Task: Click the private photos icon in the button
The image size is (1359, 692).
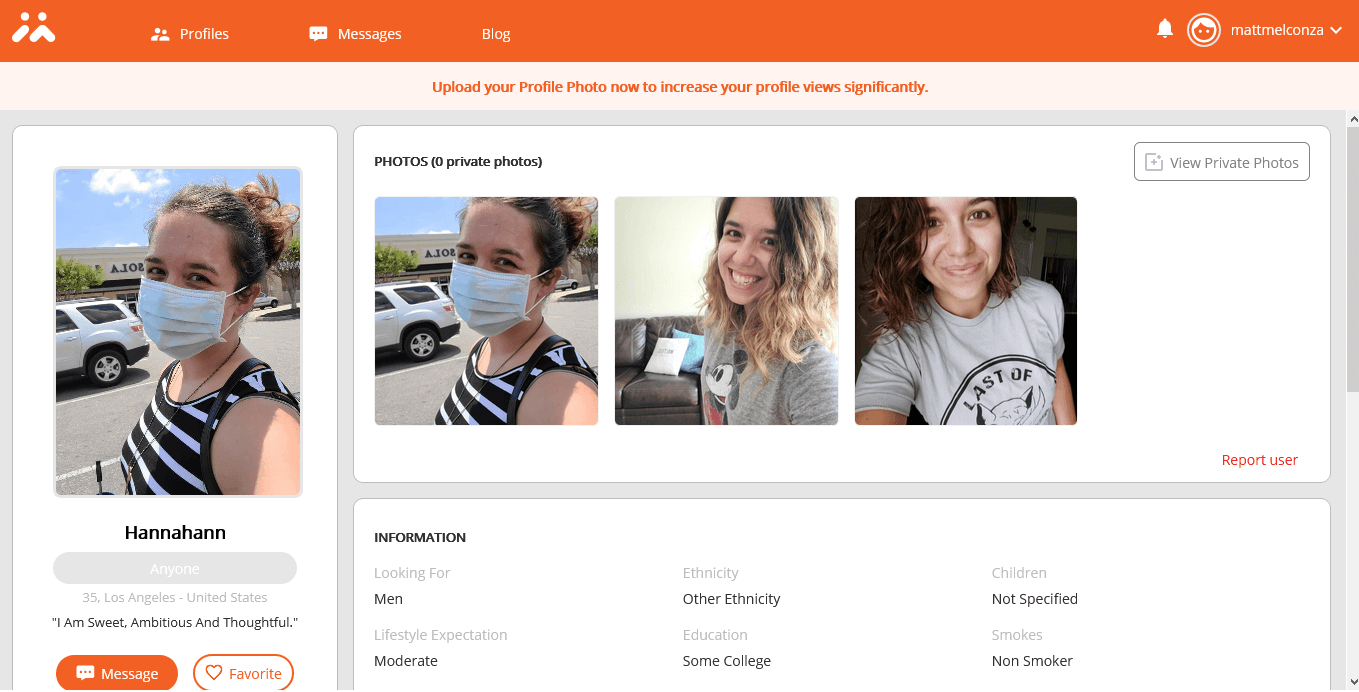Action: click(1154, 162)
